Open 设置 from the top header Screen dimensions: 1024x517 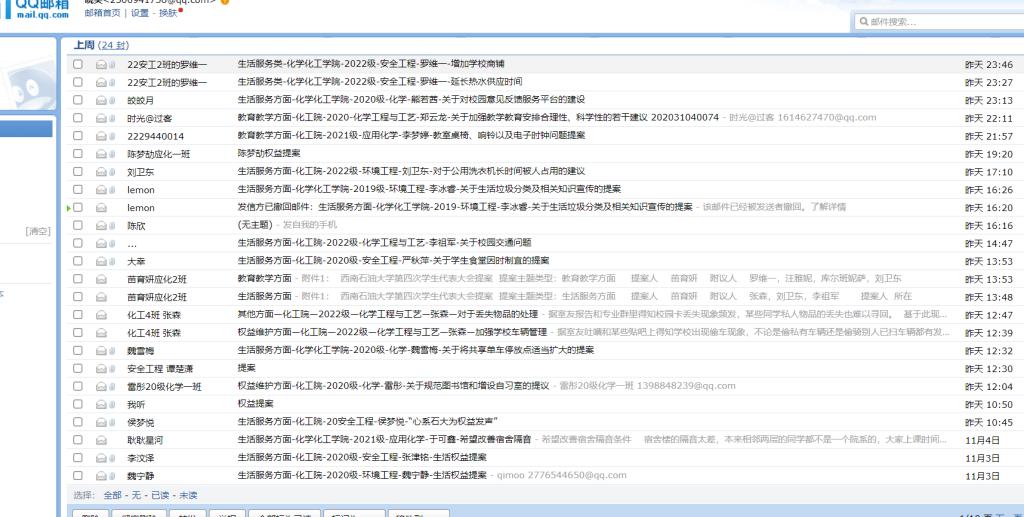pyautogui.click(x=140, y=13)
